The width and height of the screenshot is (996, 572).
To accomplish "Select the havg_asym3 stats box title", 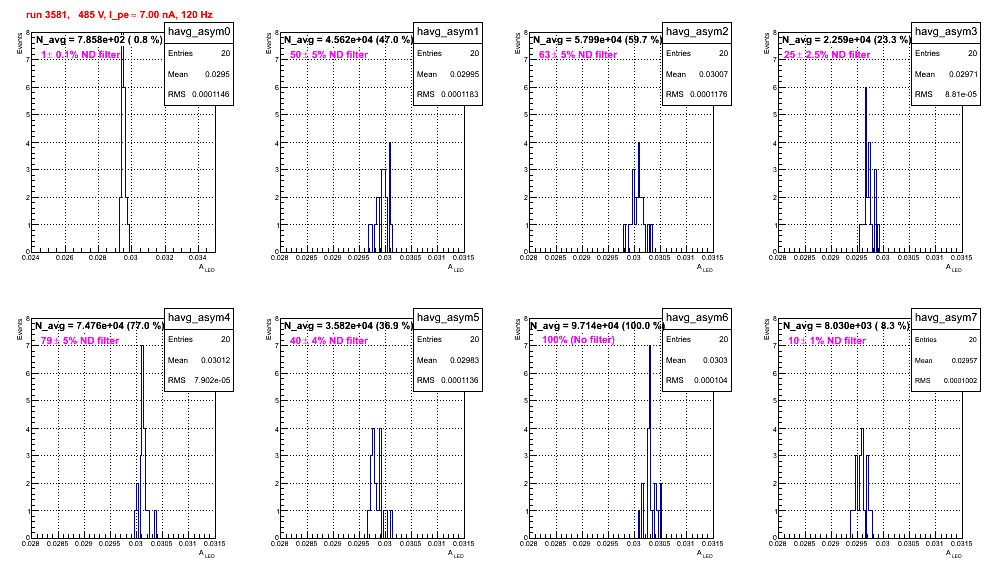I will point(946,31).
